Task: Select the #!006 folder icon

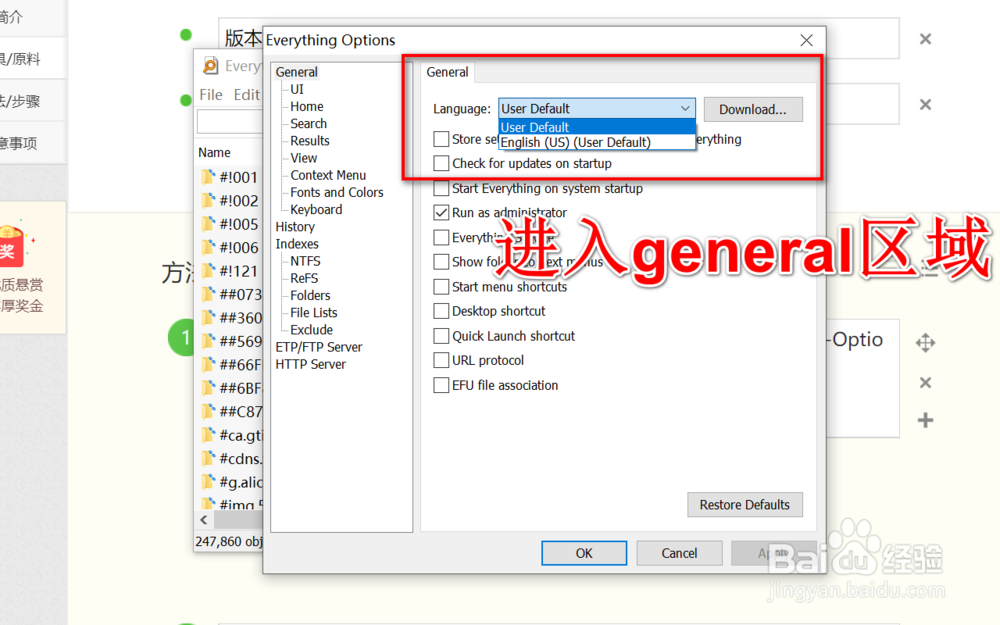Action: coord(208,247)
